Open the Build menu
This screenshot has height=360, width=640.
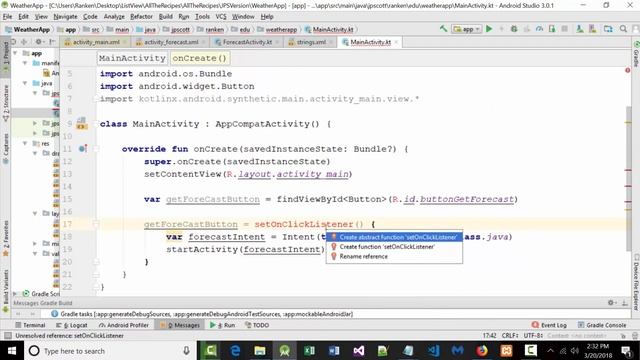tap(165, 17)
